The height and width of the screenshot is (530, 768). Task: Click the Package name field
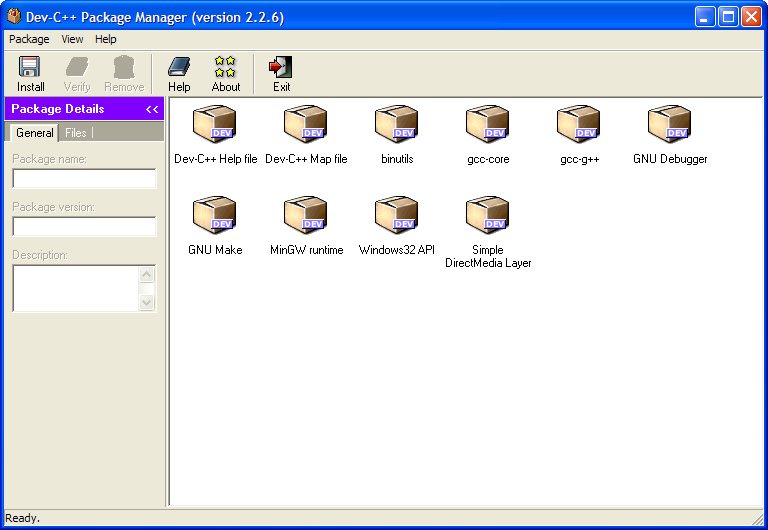(84, 179)
